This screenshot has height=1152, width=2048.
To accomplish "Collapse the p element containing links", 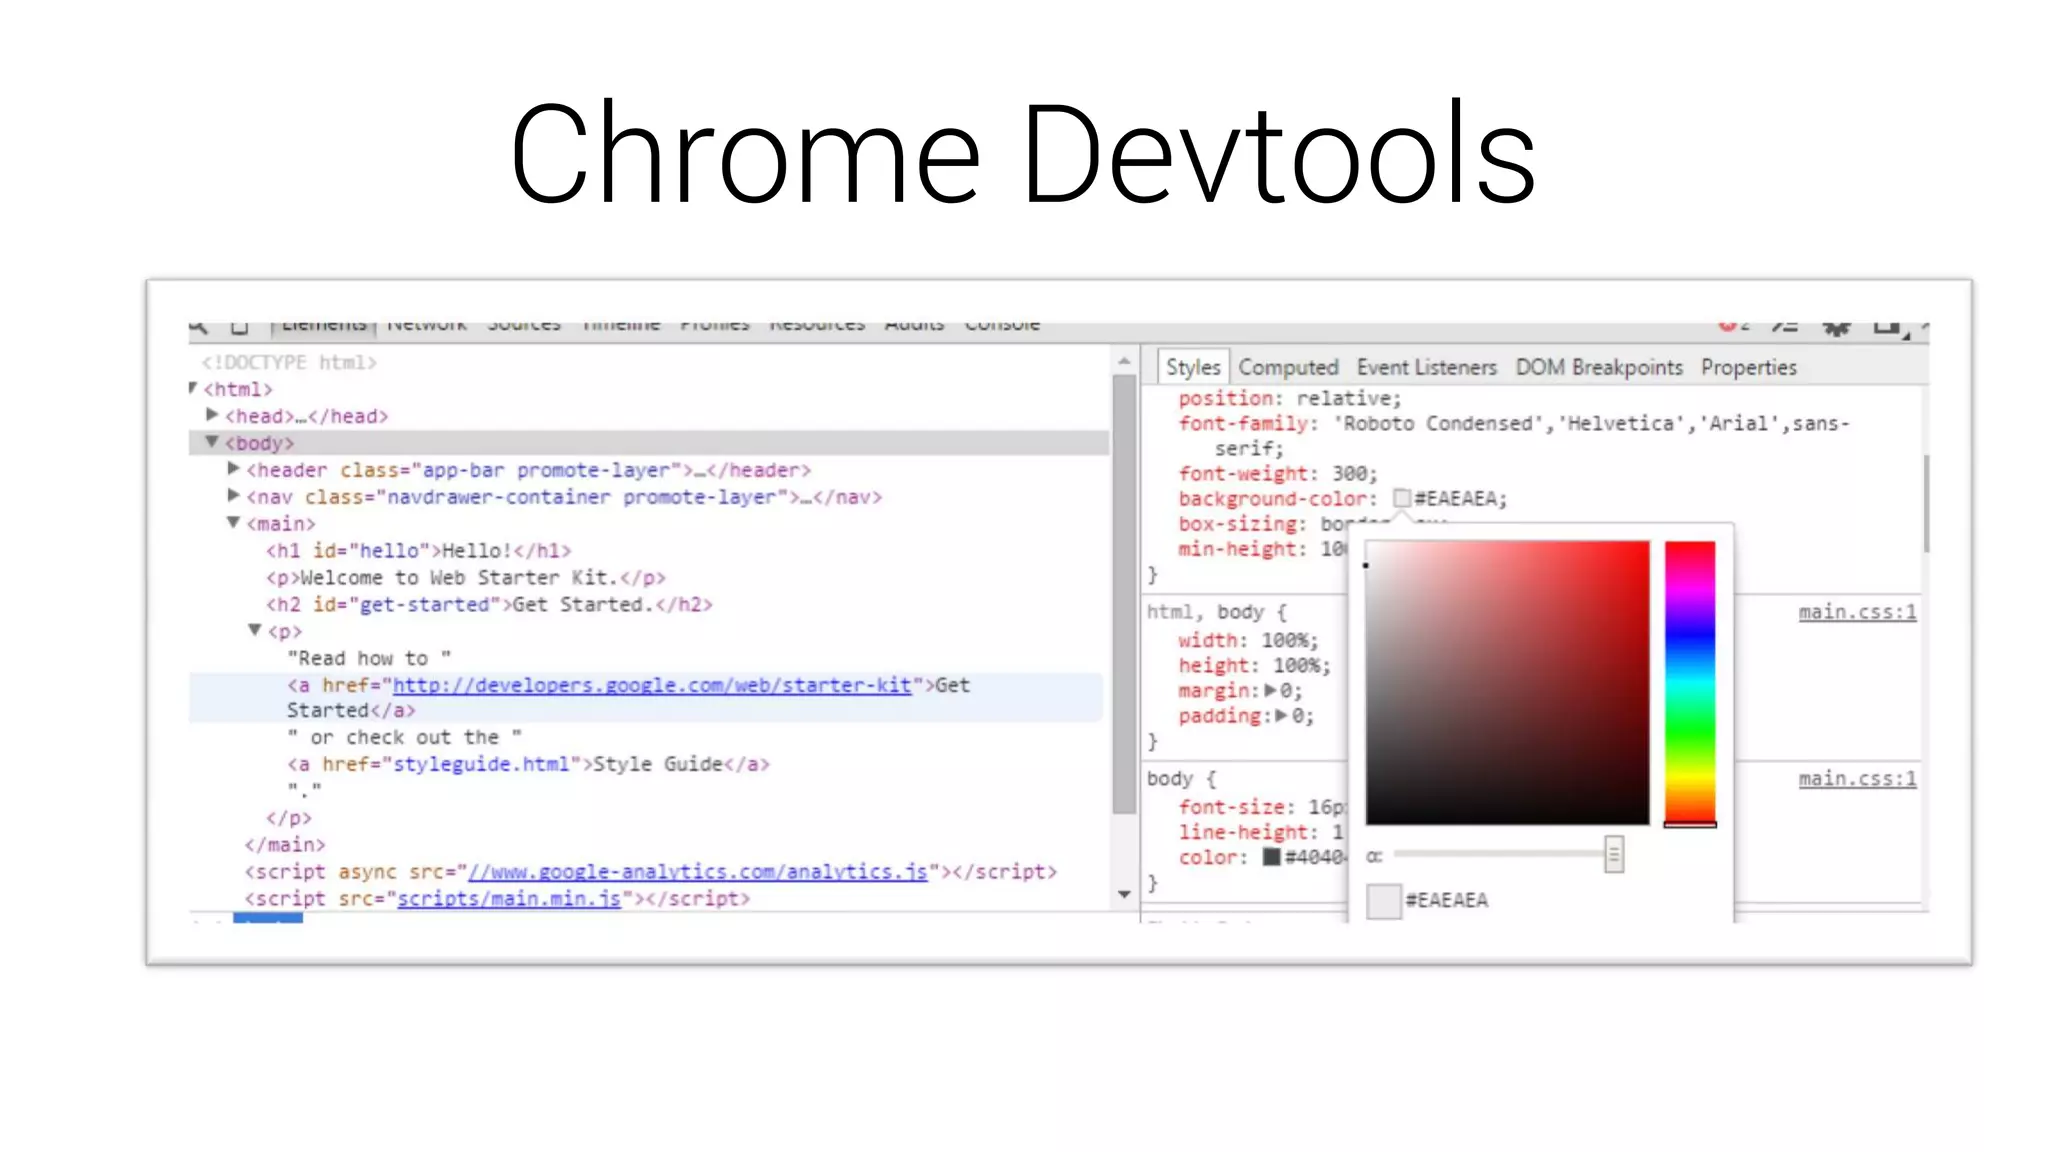I will coord(255,630).
